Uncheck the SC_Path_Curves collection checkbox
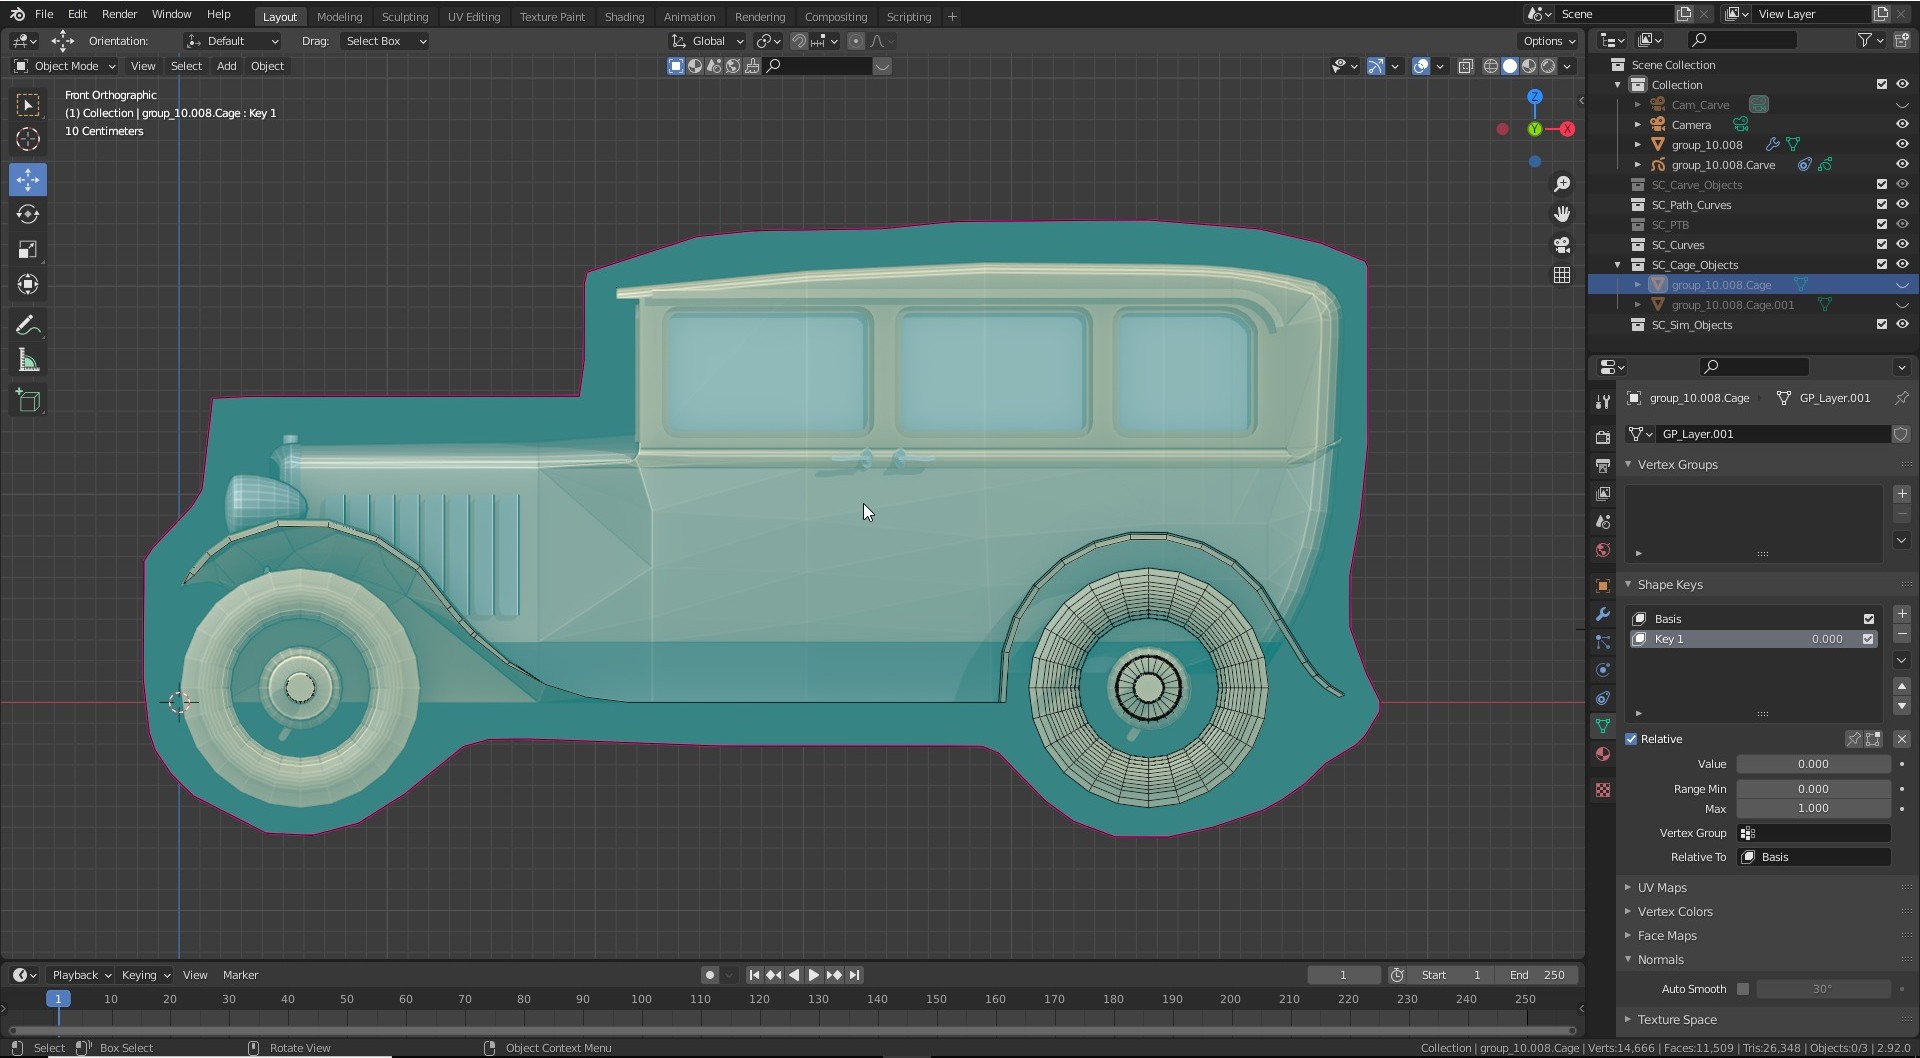This screenshot has width=1920, height=1058. (1882, 205)
